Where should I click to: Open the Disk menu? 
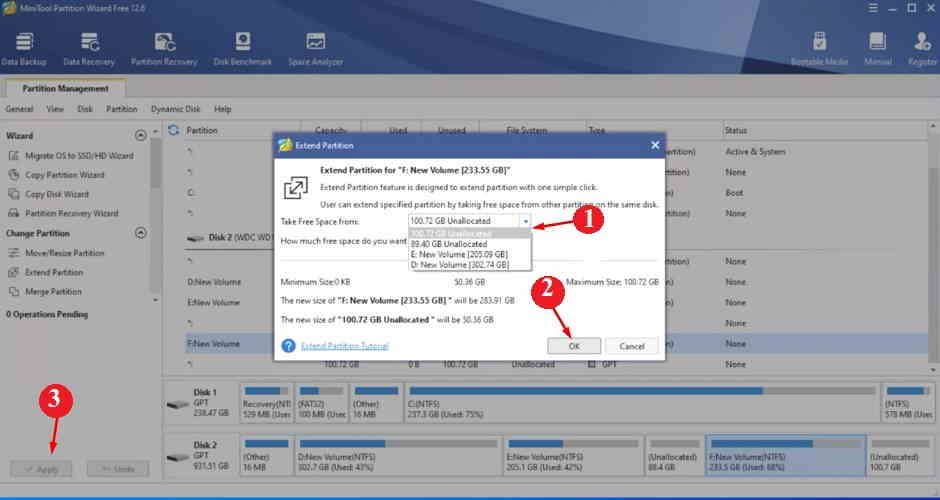[x=85, y=109]
